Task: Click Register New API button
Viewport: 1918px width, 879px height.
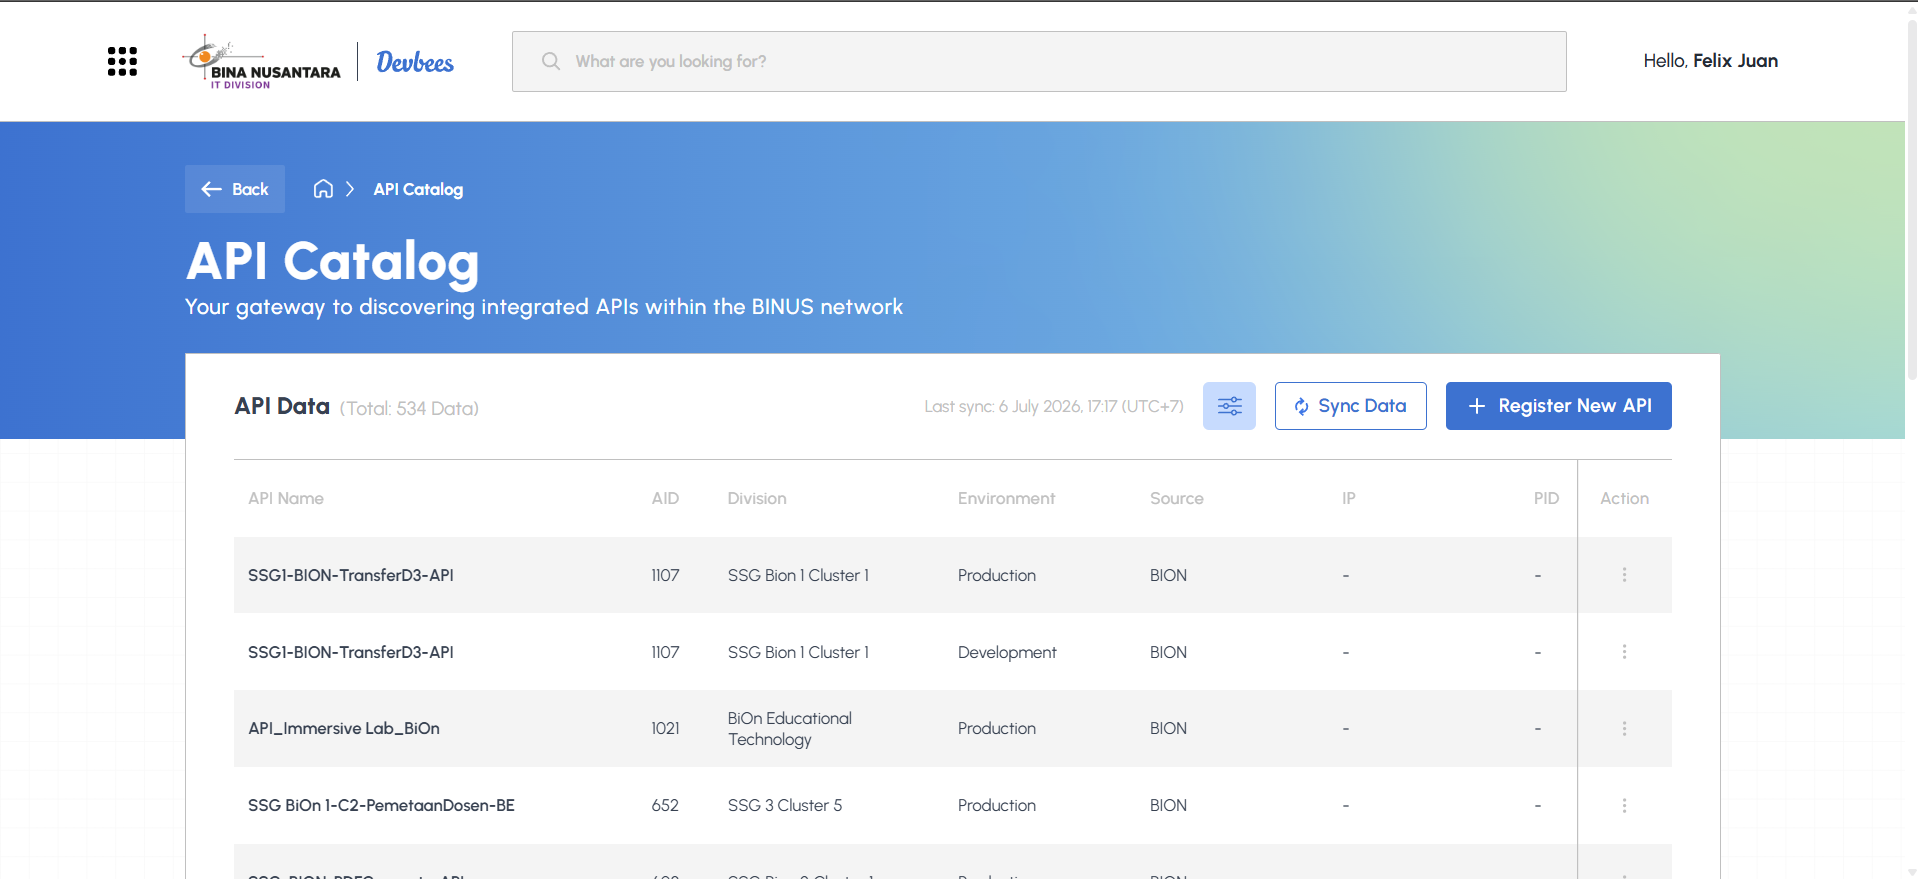Action: tap(1559, 406)
